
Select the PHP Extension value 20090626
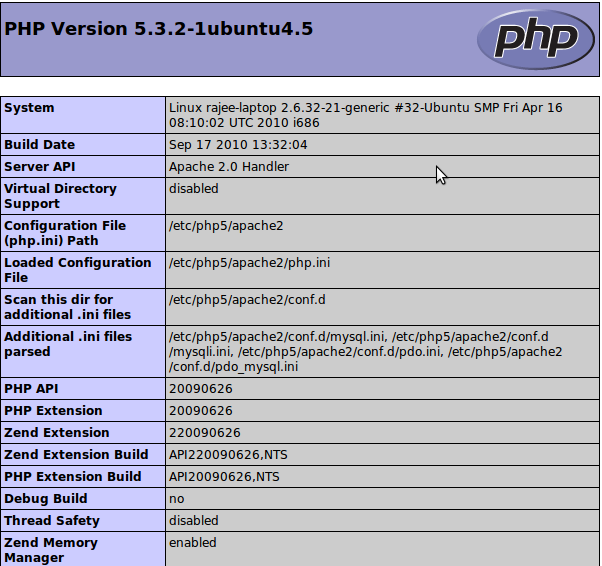pyautogui.click(x=200, y=410)
